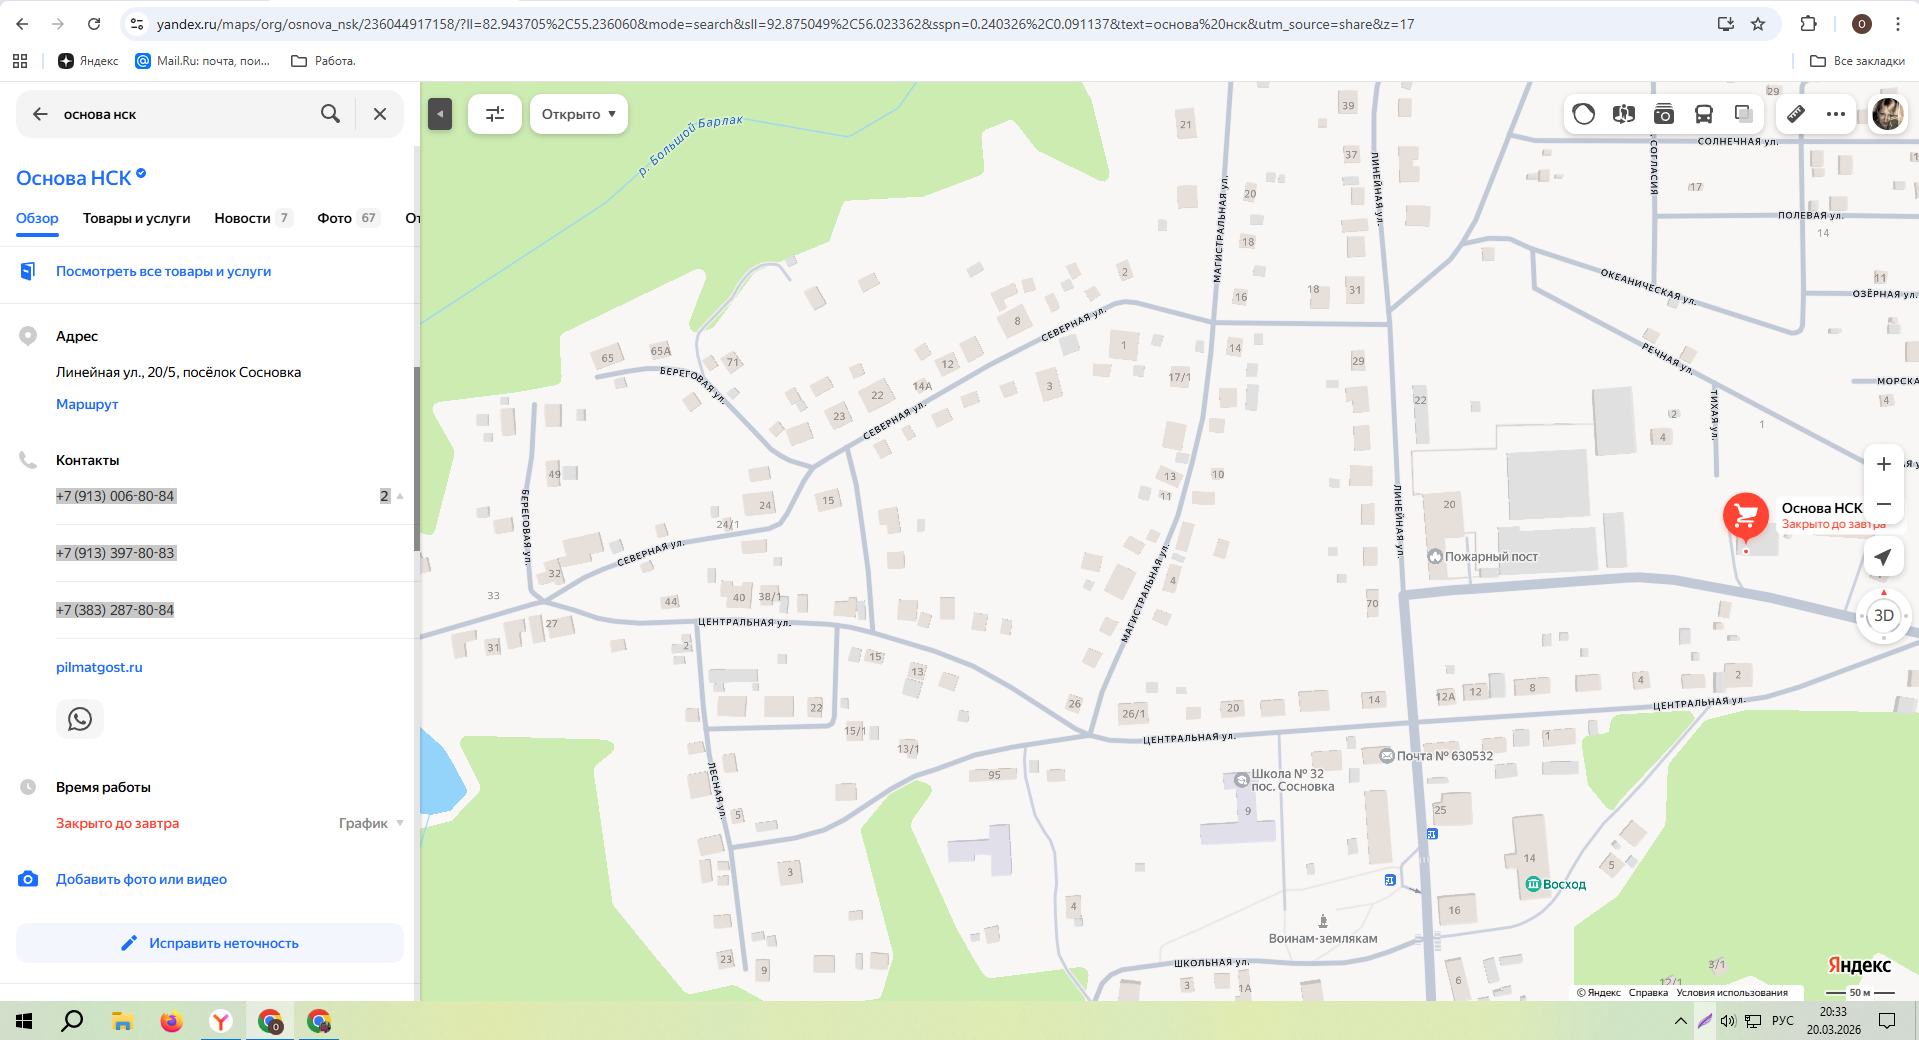Clear search with the X icon
The height and width of the screenshot is (1040, 1919).
[x=380, y=114]
